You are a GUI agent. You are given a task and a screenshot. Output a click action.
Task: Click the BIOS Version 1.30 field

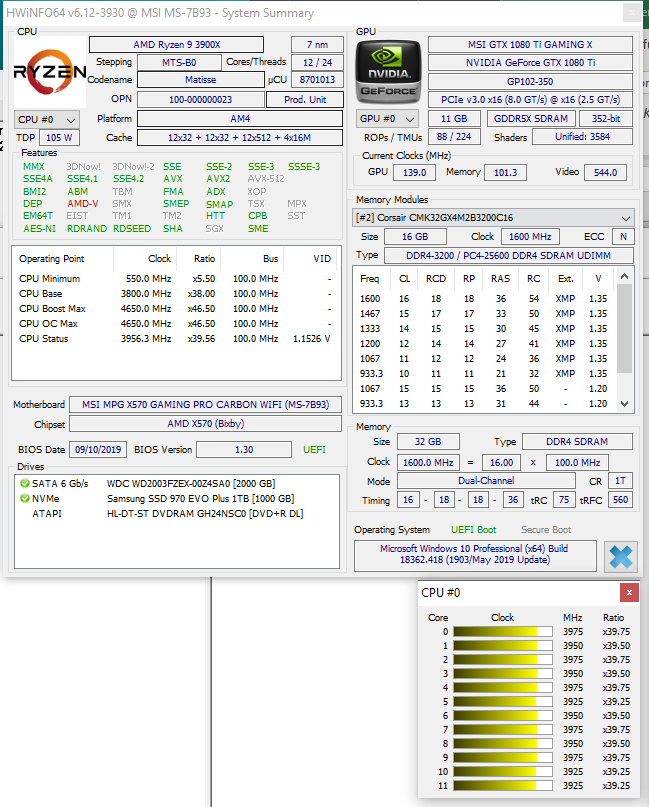(244, 449)
